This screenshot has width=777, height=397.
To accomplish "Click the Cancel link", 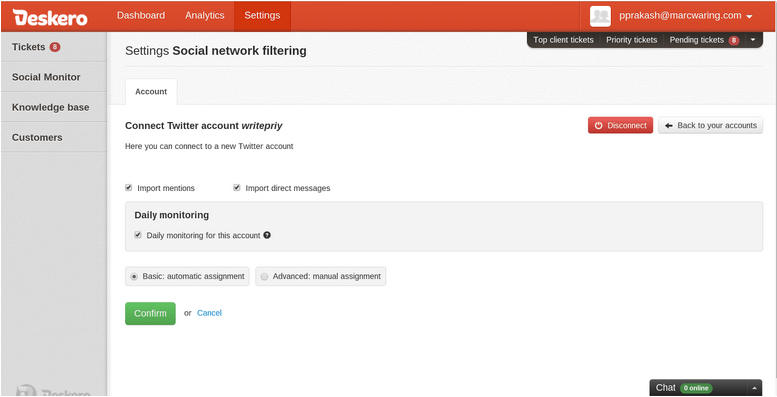I will (209, 313).
